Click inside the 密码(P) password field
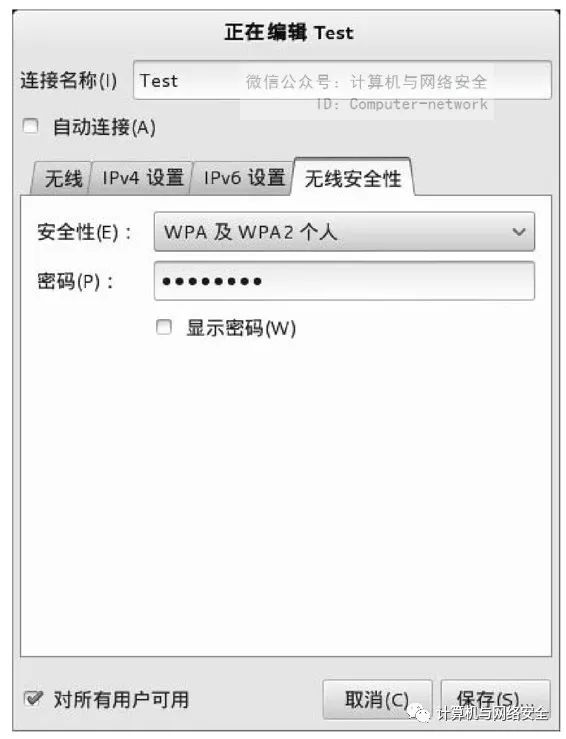 click(344, 281)
